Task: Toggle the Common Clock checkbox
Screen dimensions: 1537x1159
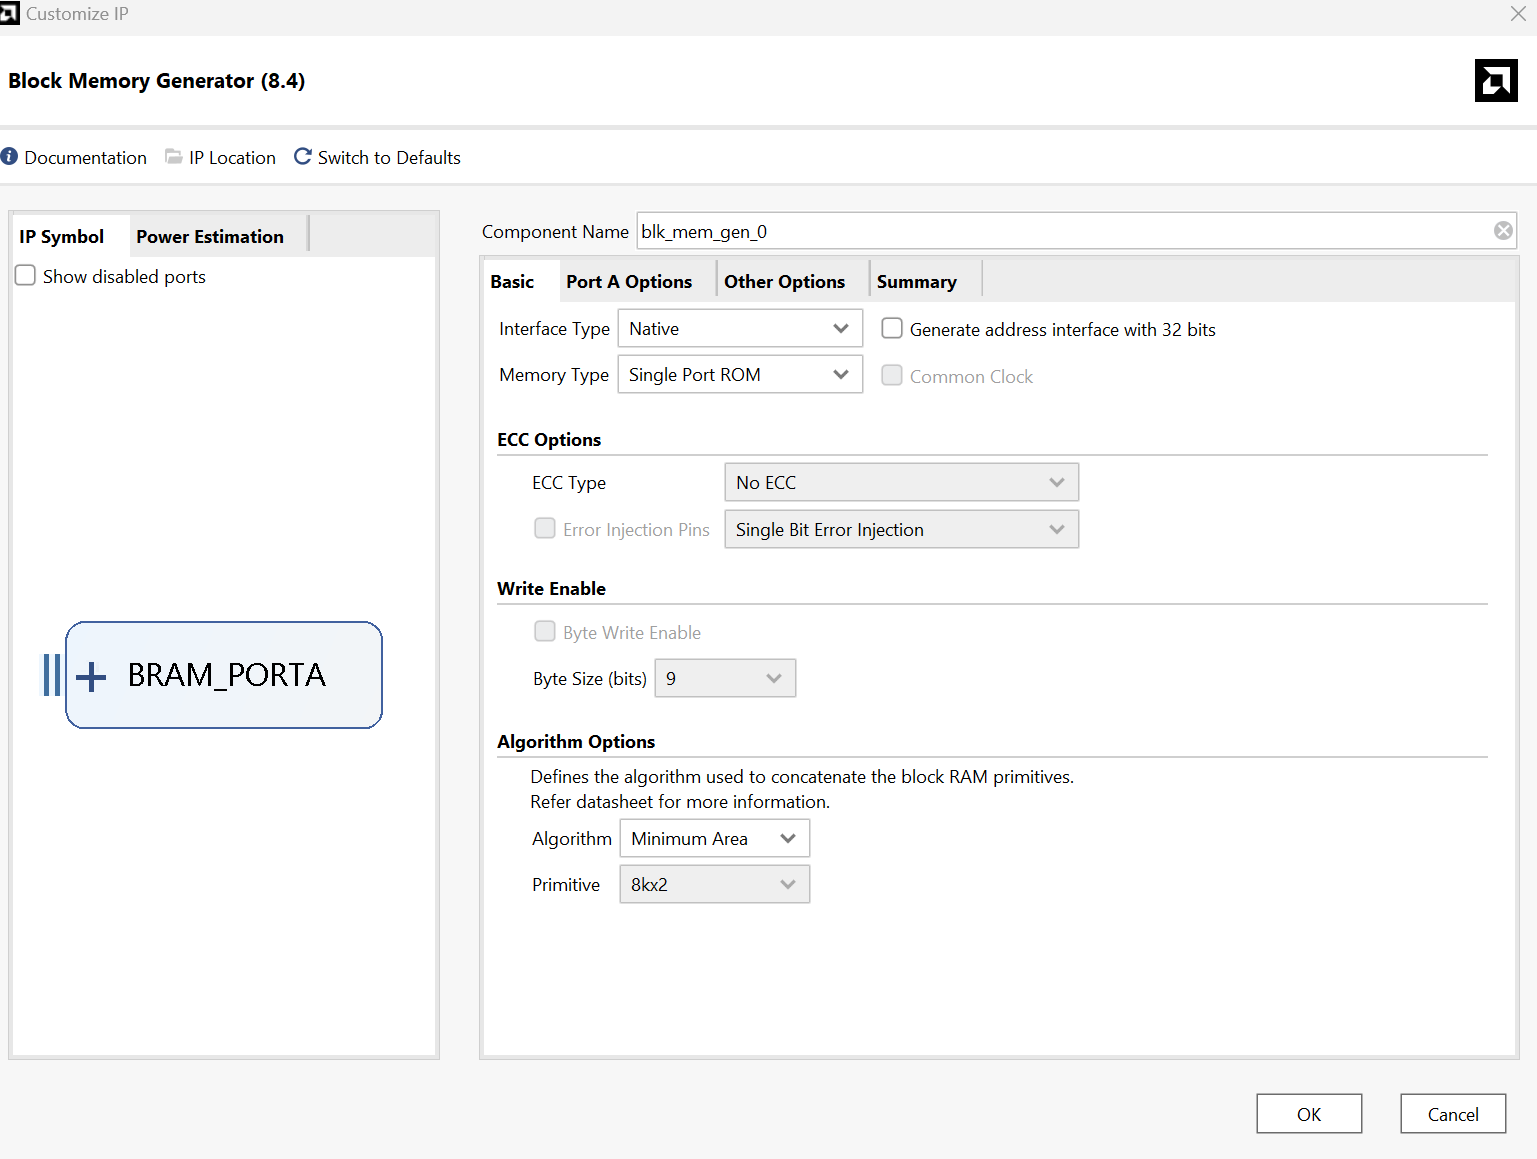Action: 892,375
